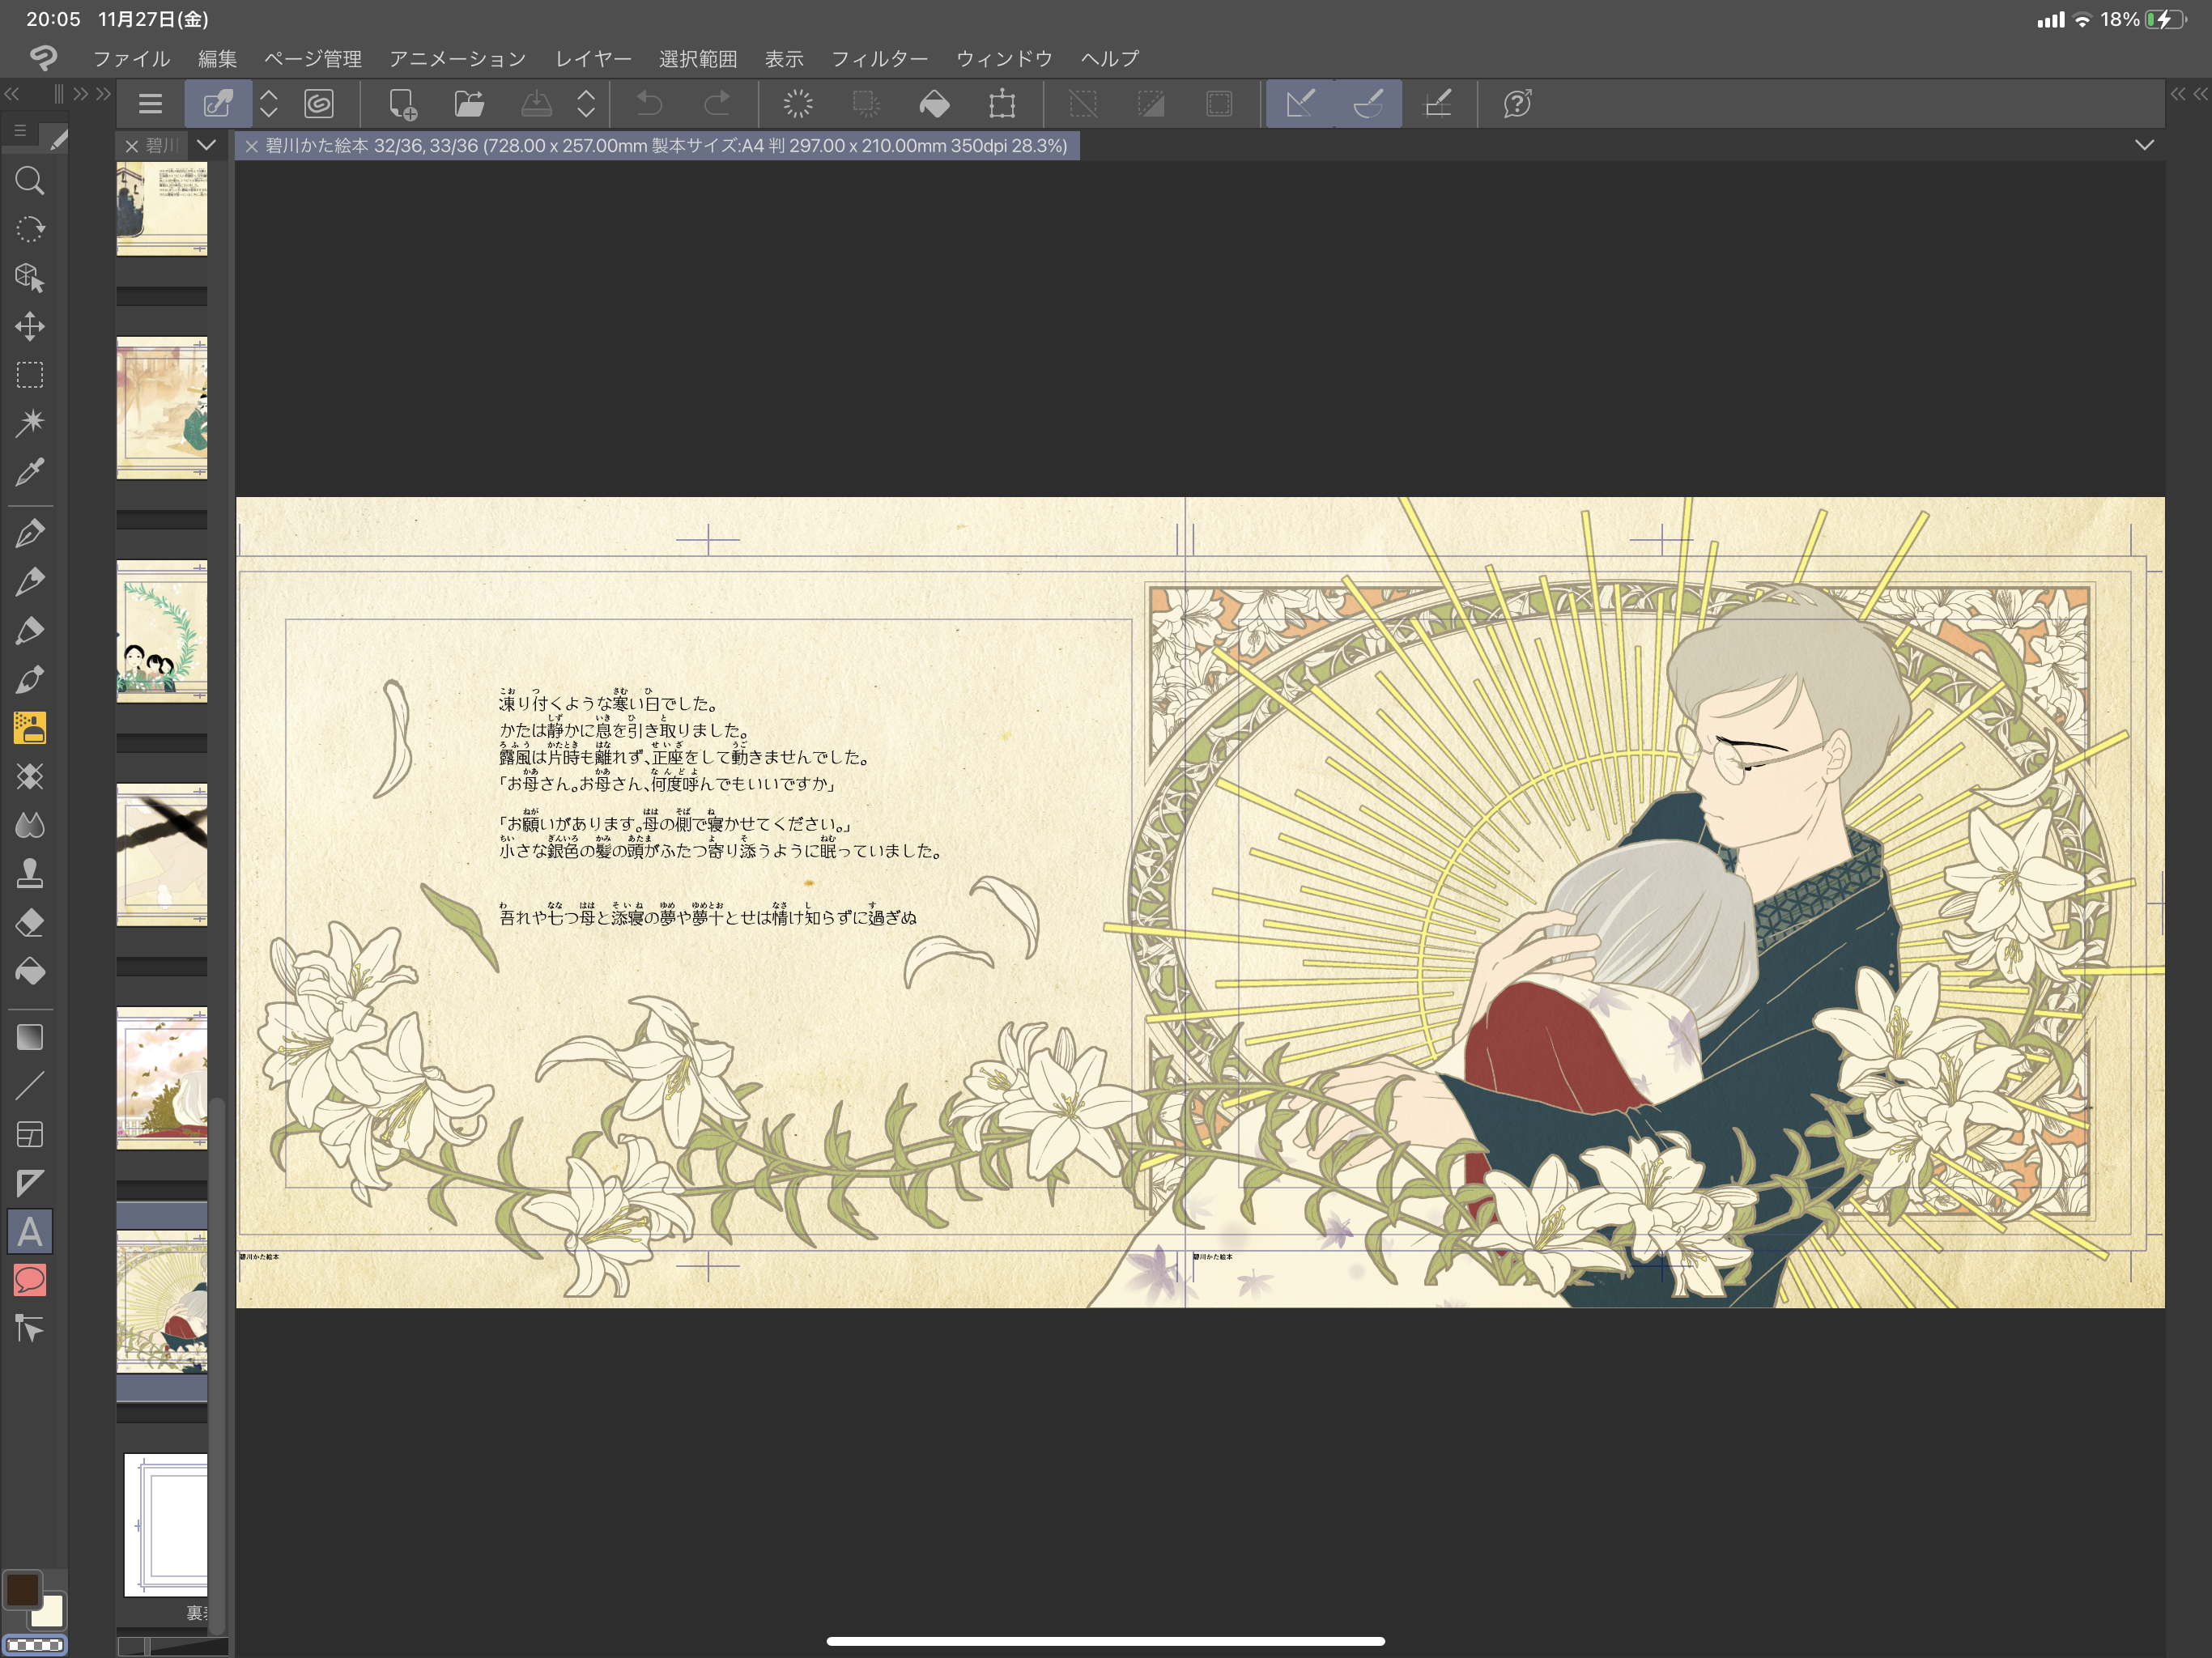Select the Move layer tool
The width and height of the screenshot is (2212, 1658).
[x=30, y=326]
